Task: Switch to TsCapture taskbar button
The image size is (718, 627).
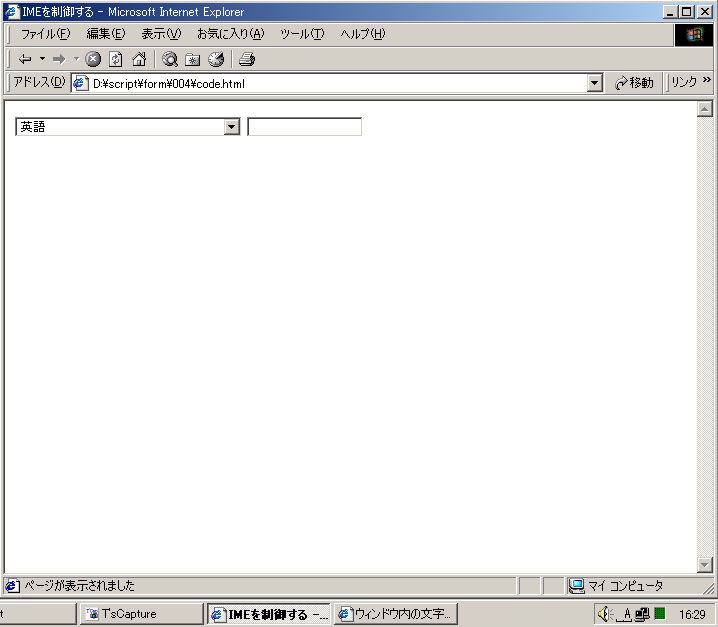Action: tap(141, 614)
